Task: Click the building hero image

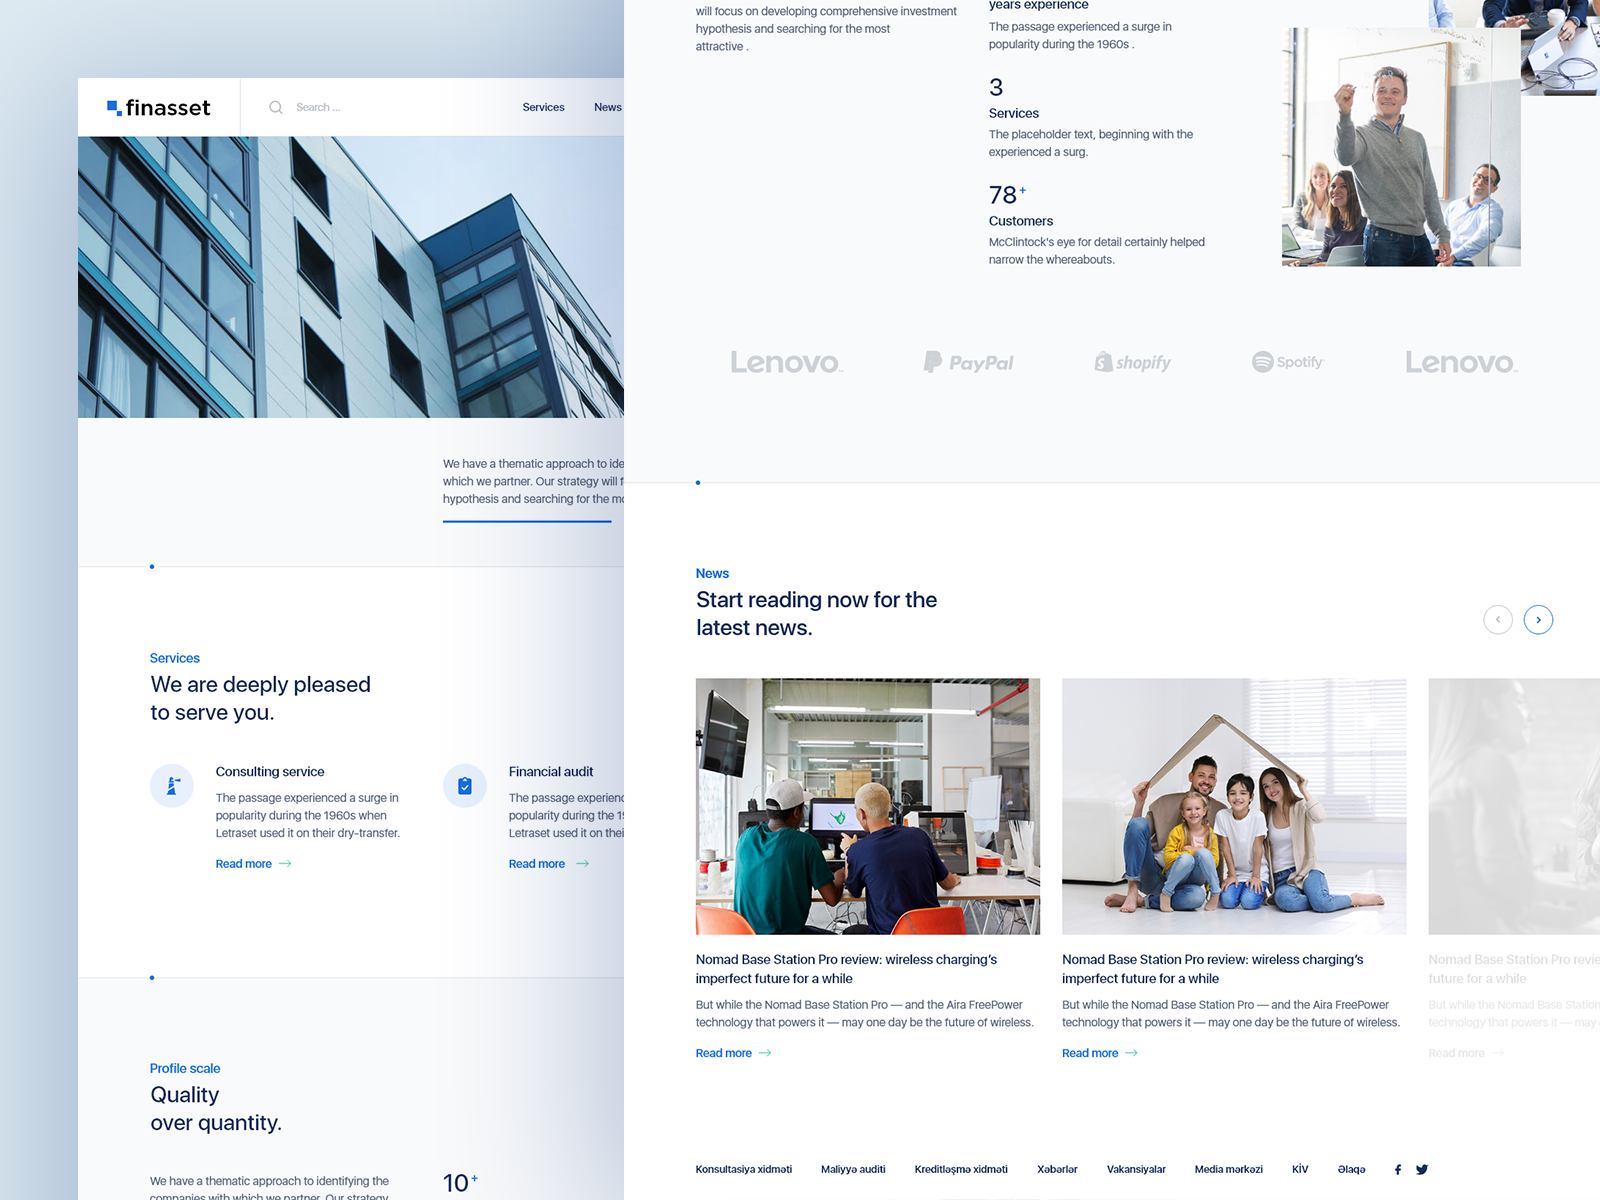Action: pyautogui.click(x=351, y=277)
